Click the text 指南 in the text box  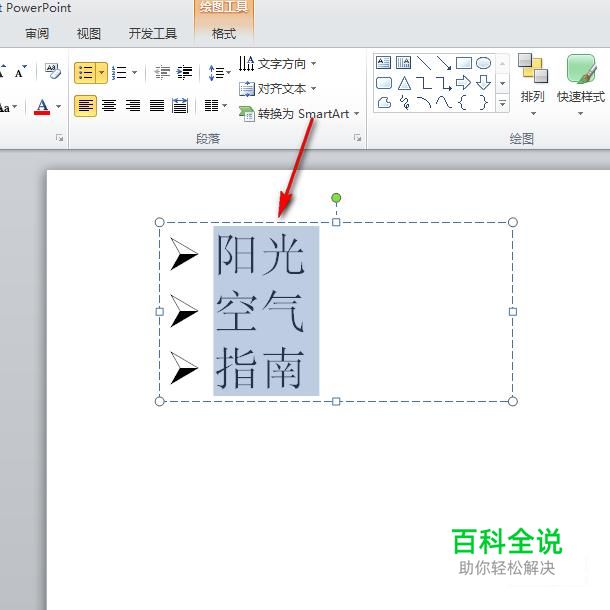260,368
